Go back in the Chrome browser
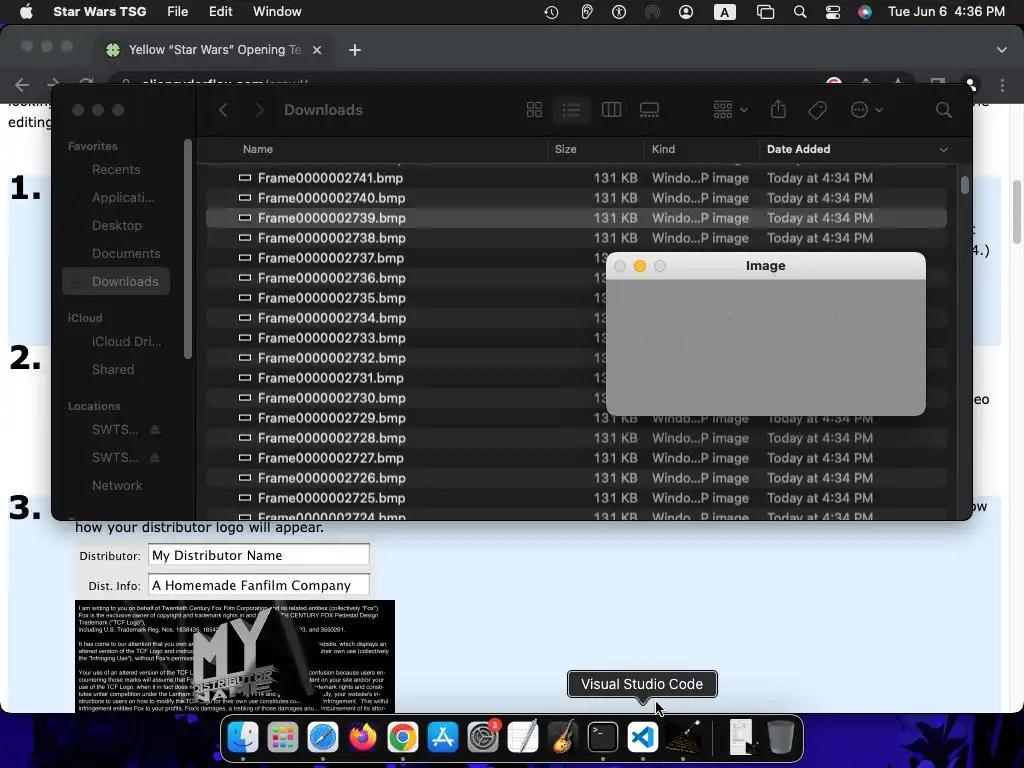The height and width of the screenshot is (768, 1024). pyautogui.click(x=22, y=84)
